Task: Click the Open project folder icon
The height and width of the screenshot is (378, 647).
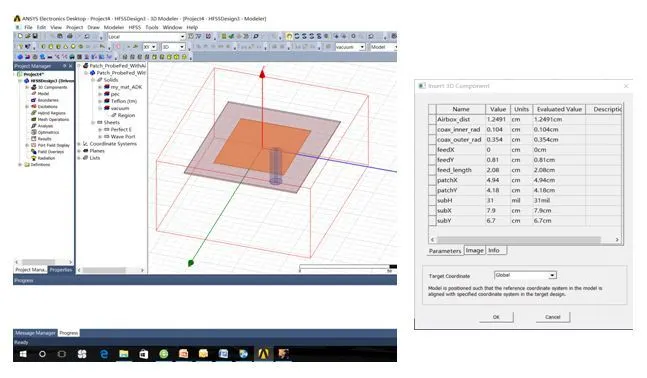Action: click(27, 36)
